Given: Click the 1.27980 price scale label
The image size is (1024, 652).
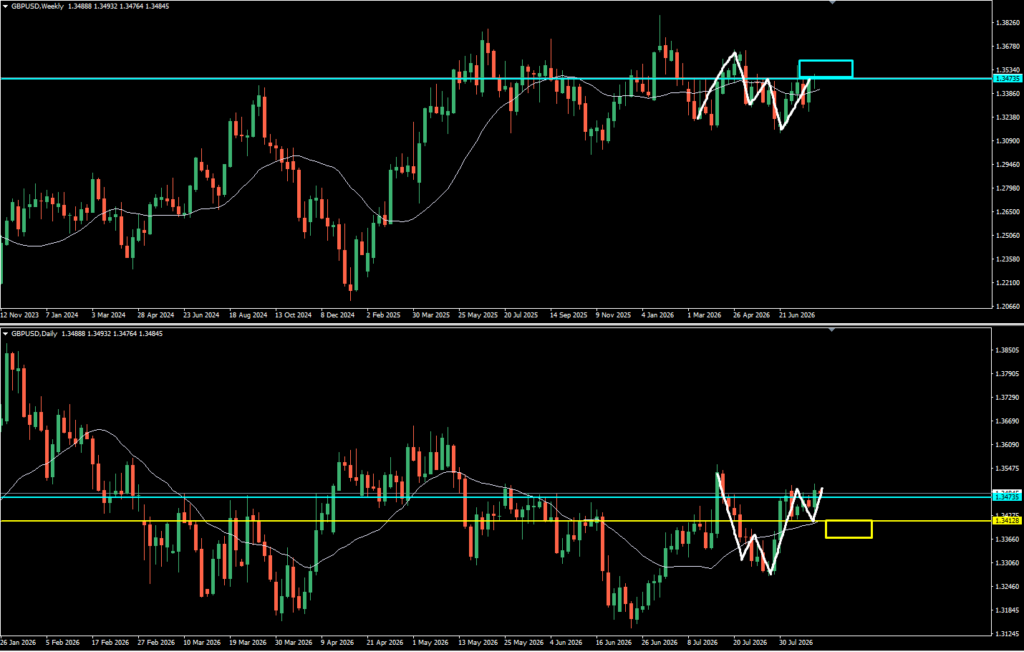Looking at the screenshot, I should 1008,189.
